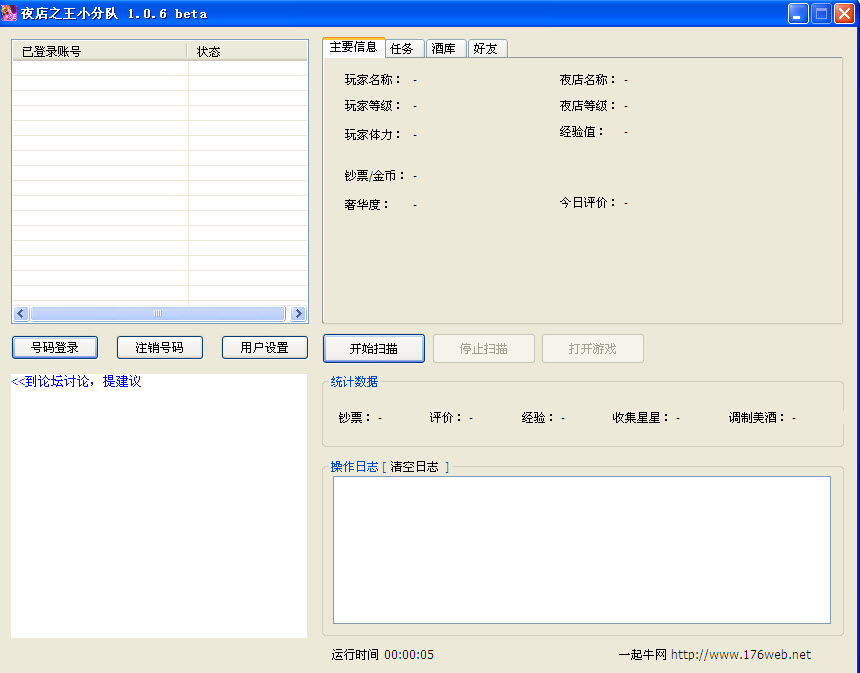Click the 打开游戏 button
860x673 pixels.
[x=592, y=349]
